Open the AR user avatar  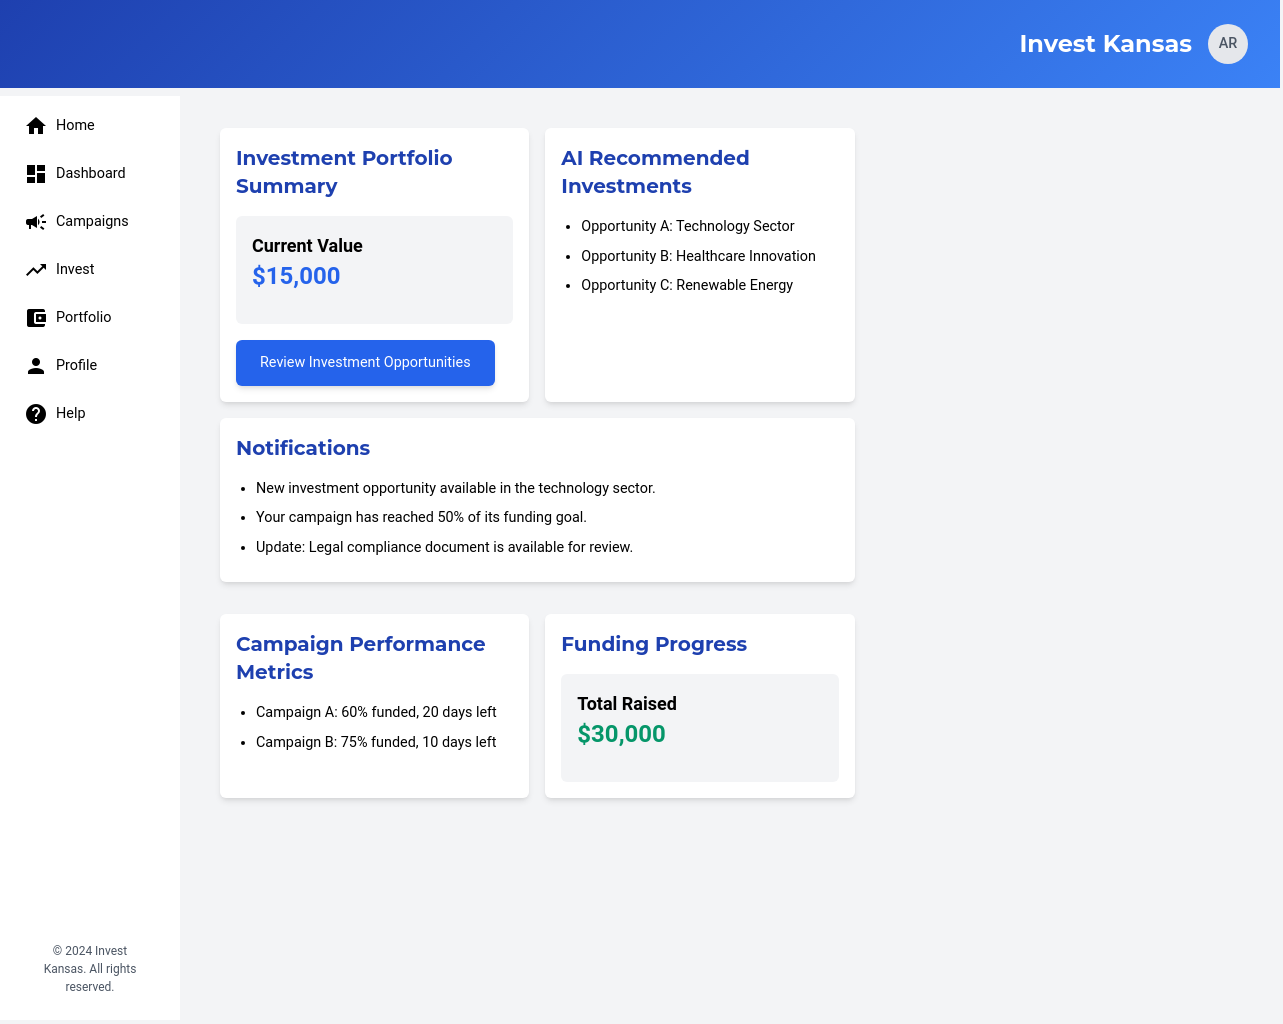coord(1227,44)
